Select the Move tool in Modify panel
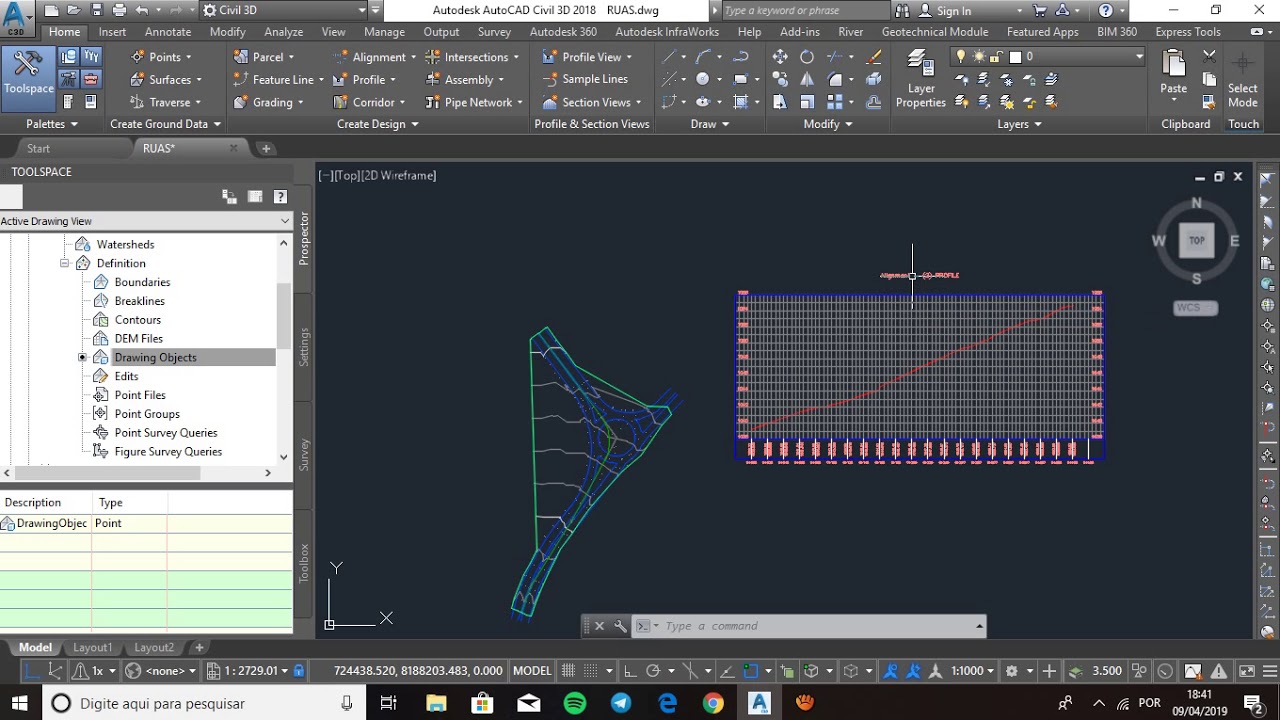The image size is (1280, 720). pyautogui.click(x=780, y=57)
